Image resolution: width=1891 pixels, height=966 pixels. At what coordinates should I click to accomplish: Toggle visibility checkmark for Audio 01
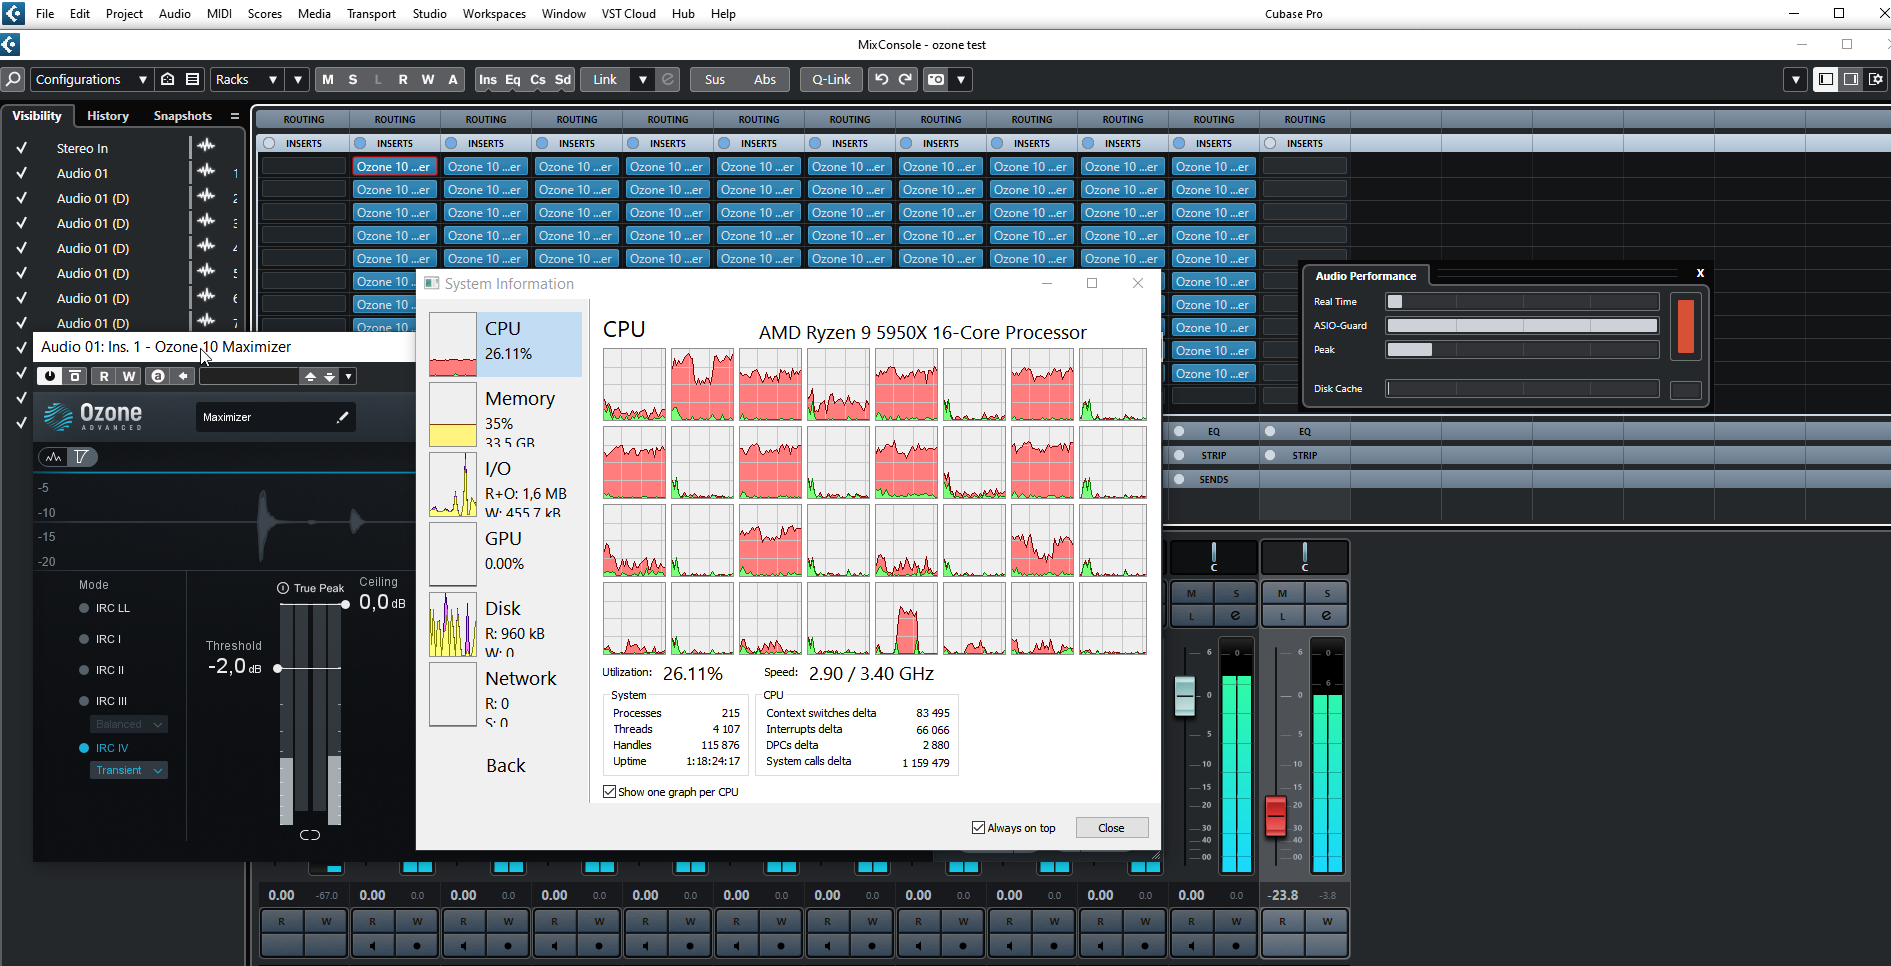(x=21, y=172)
